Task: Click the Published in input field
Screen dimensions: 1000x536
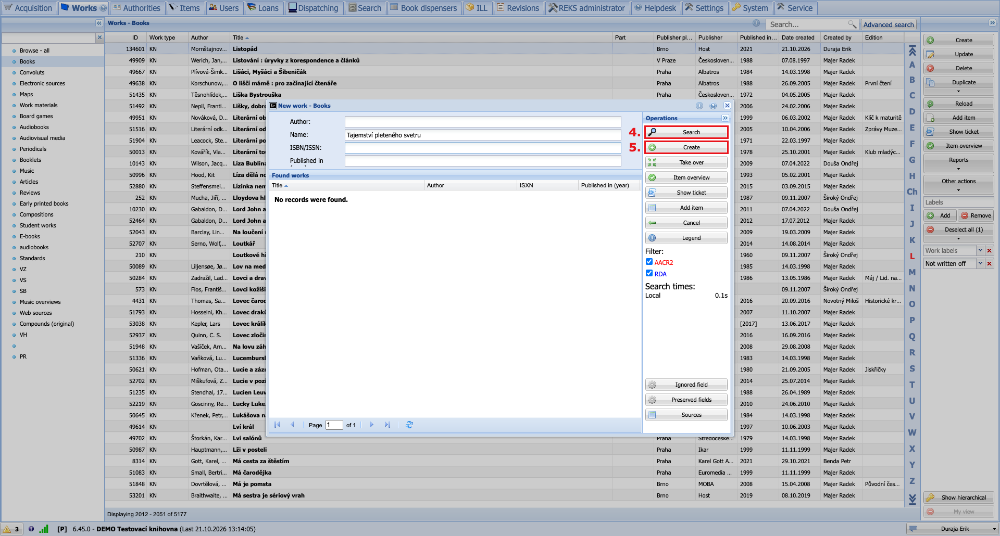Action: click(x=483, y=161)
